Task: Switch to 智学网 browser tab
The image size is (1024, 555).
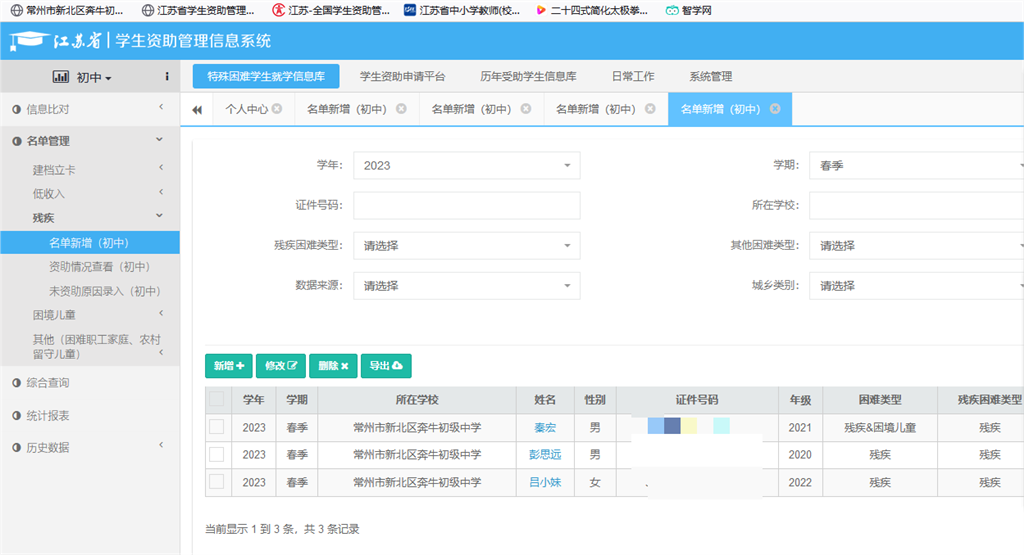Action: pyautogui.click(x=689, y=10)
